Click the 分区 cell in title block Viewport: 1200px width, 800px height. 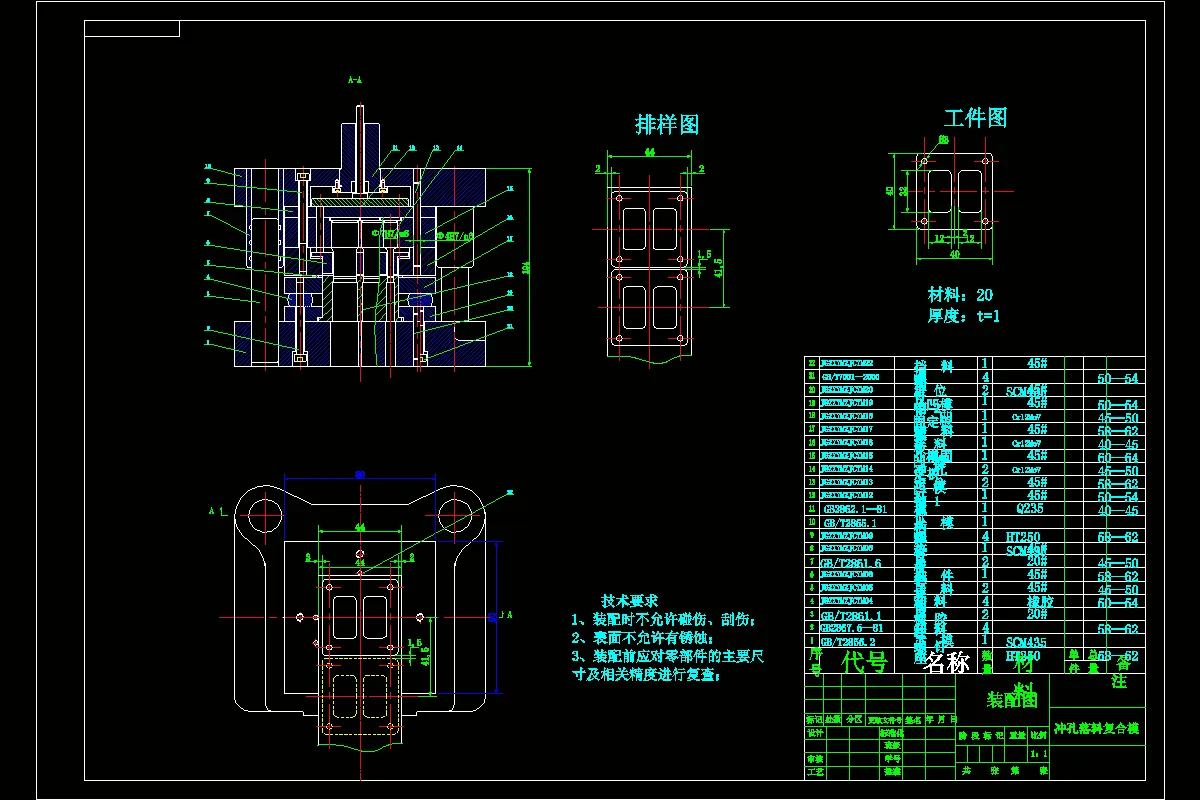[854, 719]
